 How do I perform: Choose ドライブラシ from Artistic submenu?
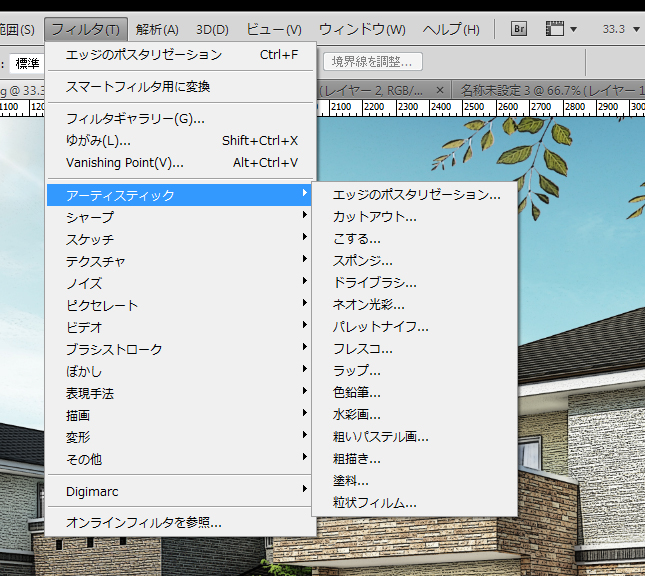(375, 282)
